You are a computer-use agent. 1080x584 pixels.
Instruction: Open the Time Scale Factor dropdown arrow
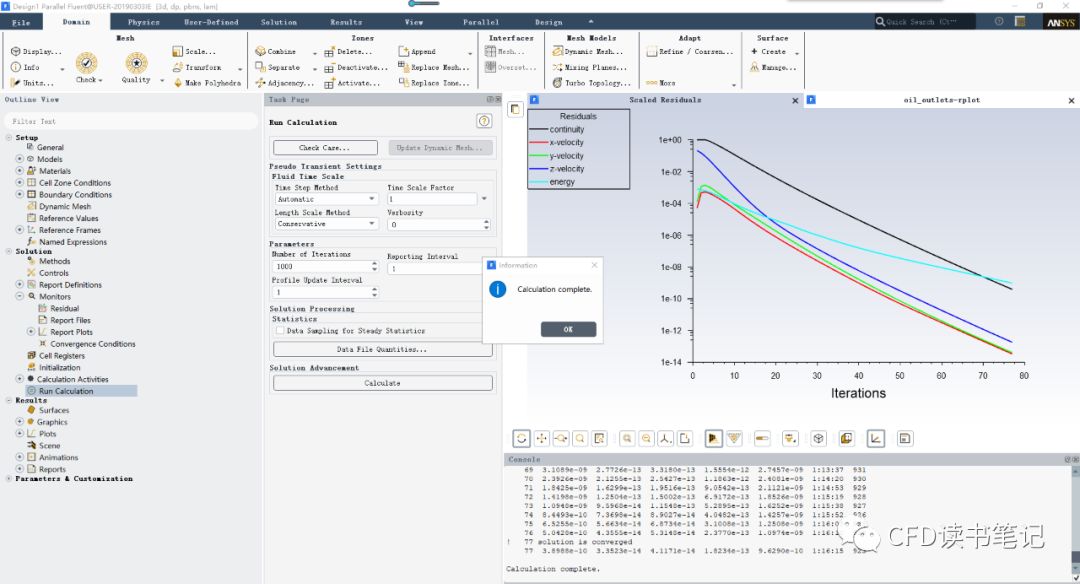click(484, 199)
